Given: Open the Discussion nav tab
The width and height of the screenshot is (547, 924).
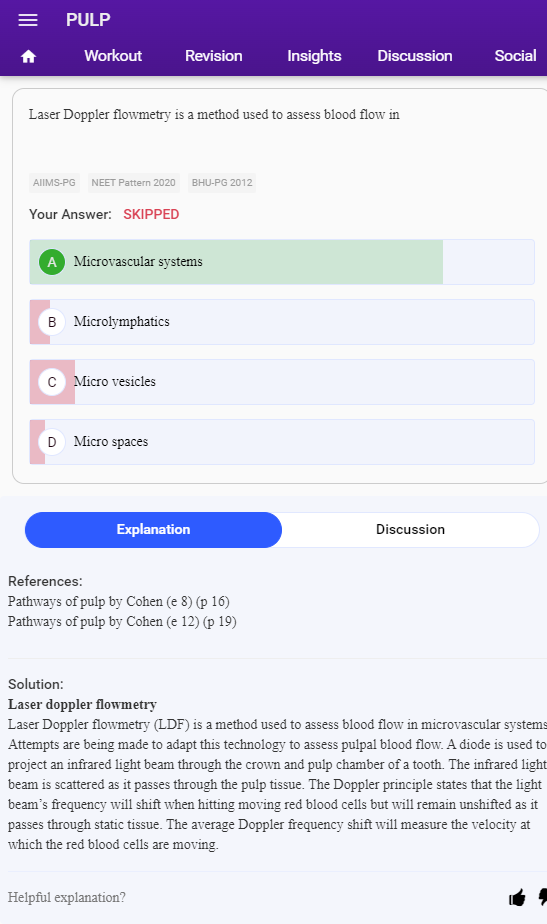Looking at the screenshot, I should [415, 56].
